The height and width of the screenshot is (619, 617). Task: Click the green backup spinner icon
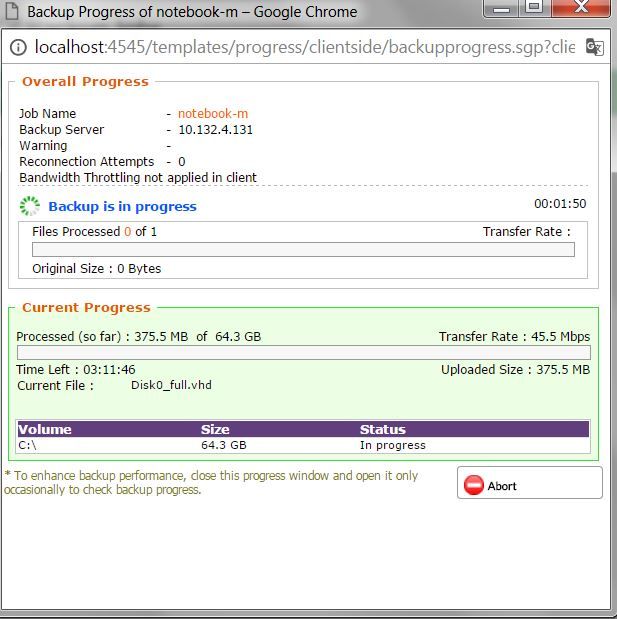click(30, 206)
